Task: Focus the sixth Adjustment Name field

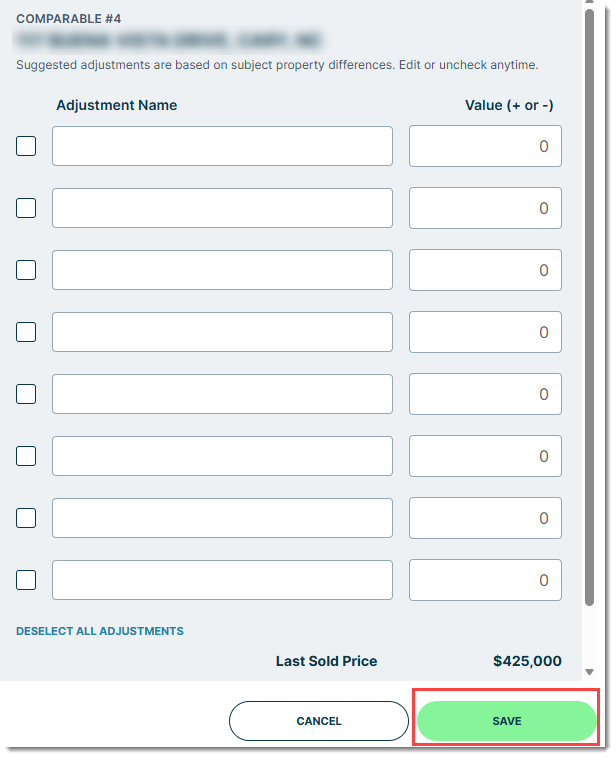Action: pos(222,456)
